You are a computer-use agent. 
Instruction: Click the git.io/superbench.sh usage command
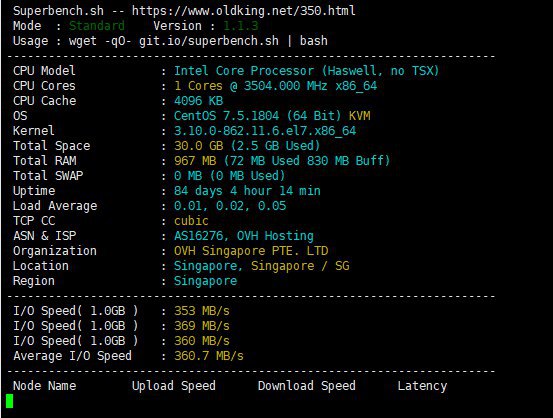click(x=208, y=41)
